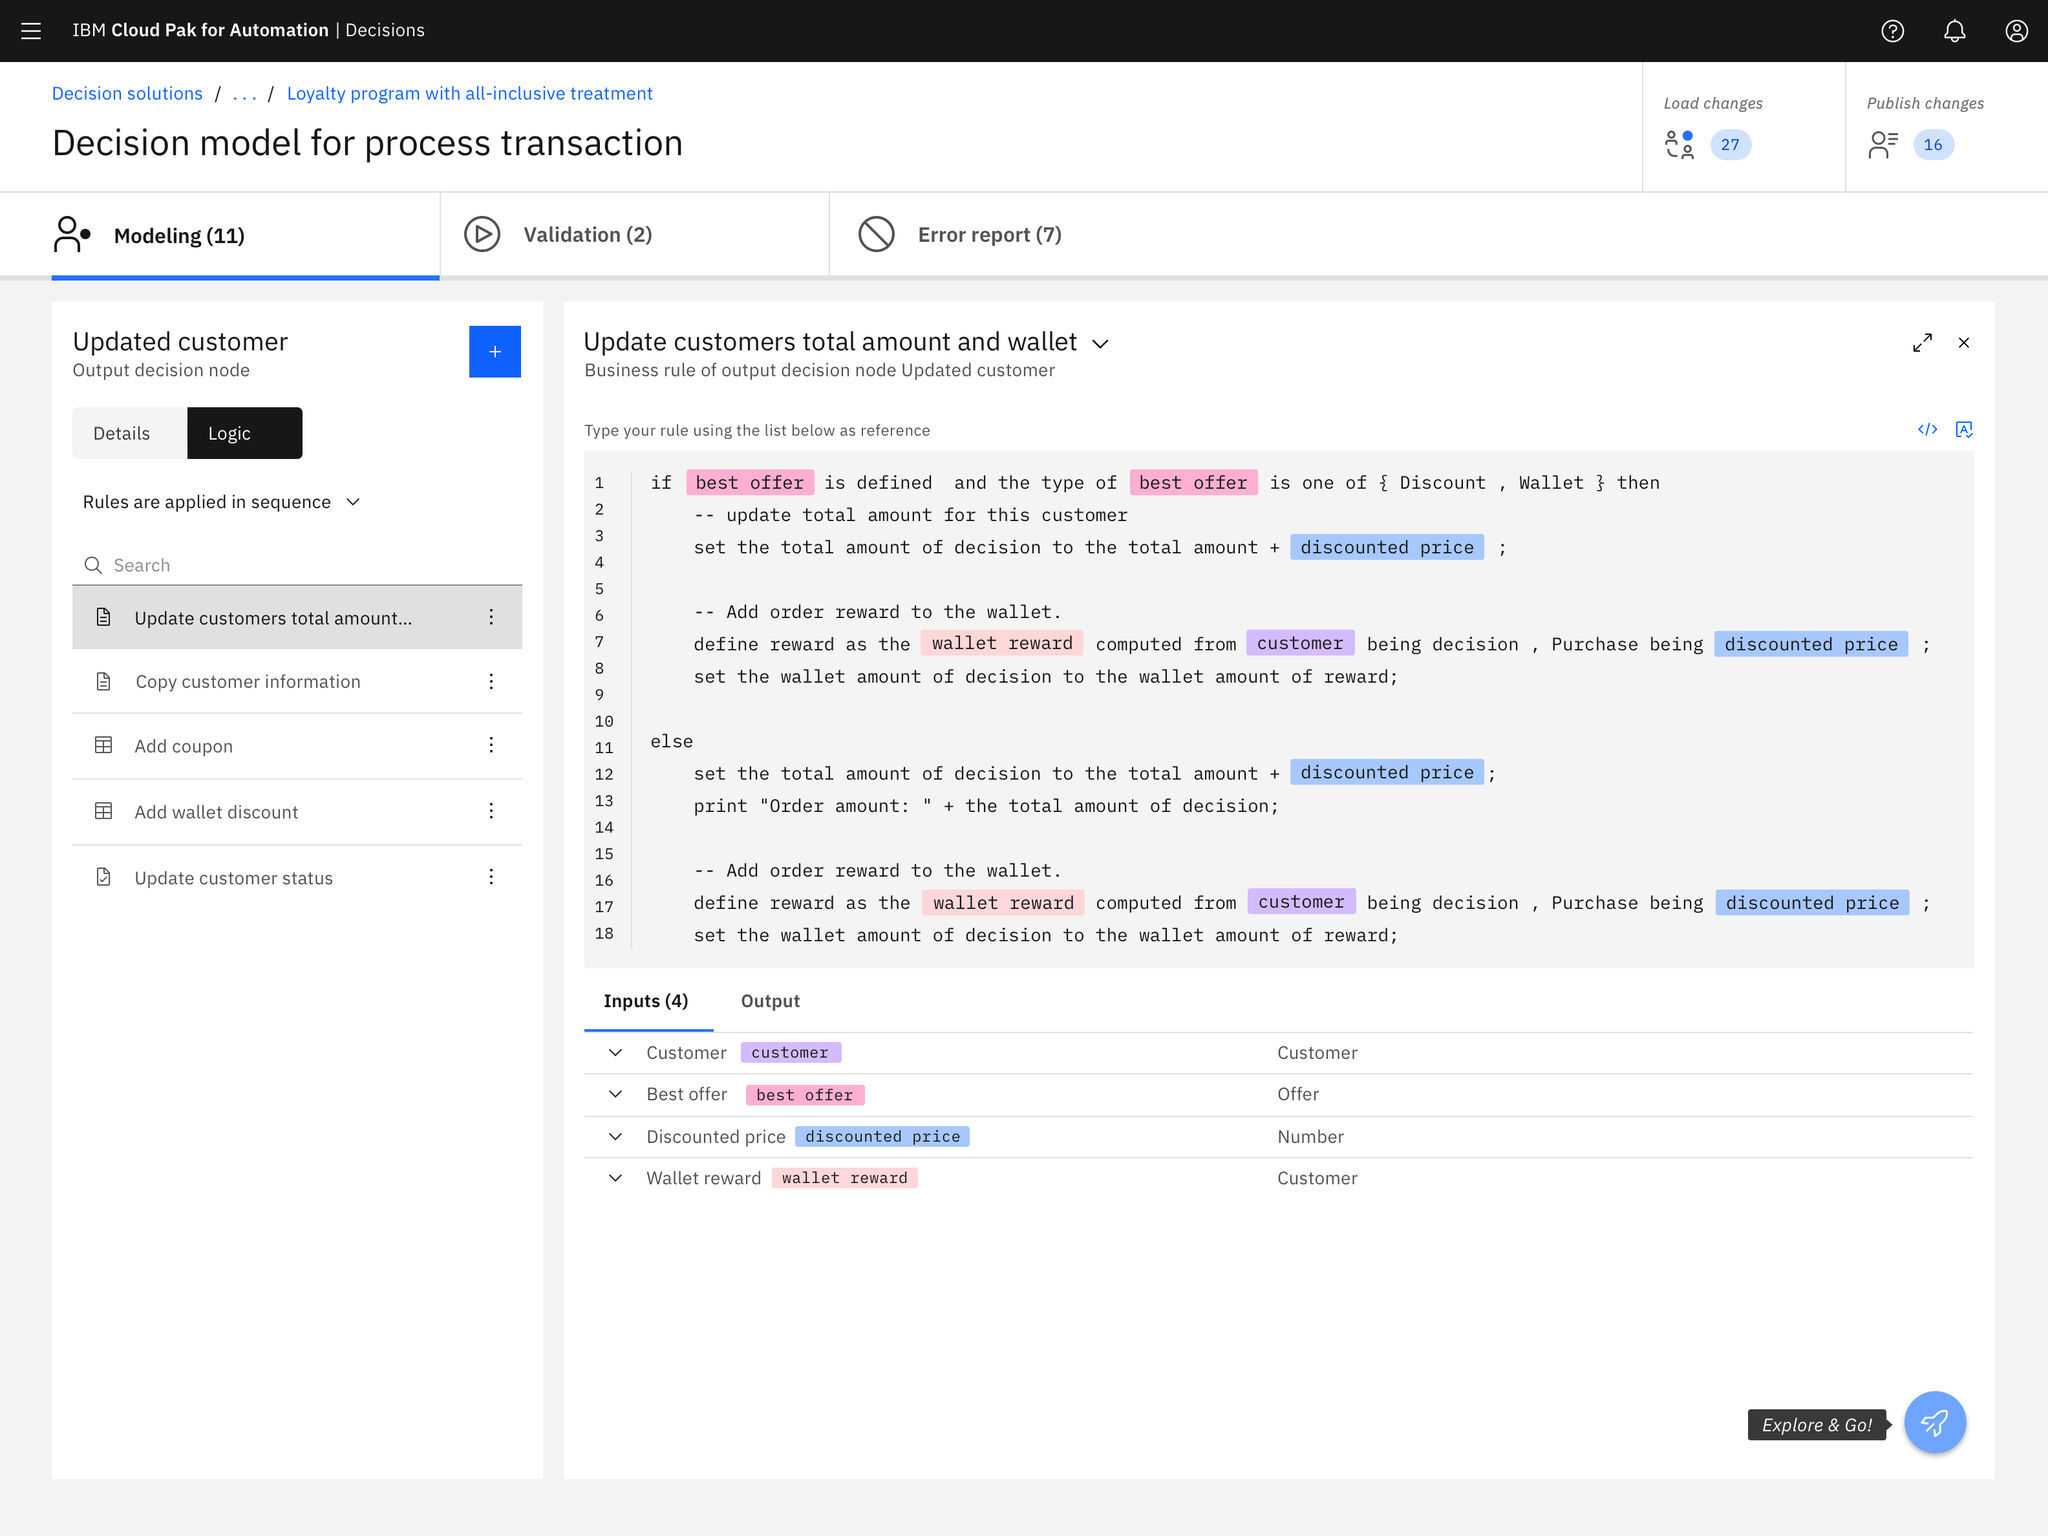Image resolution: width=2048 pixels, height=1536 pixels.
Task: Expand the Best offer input row
Action: (615, 1094)
